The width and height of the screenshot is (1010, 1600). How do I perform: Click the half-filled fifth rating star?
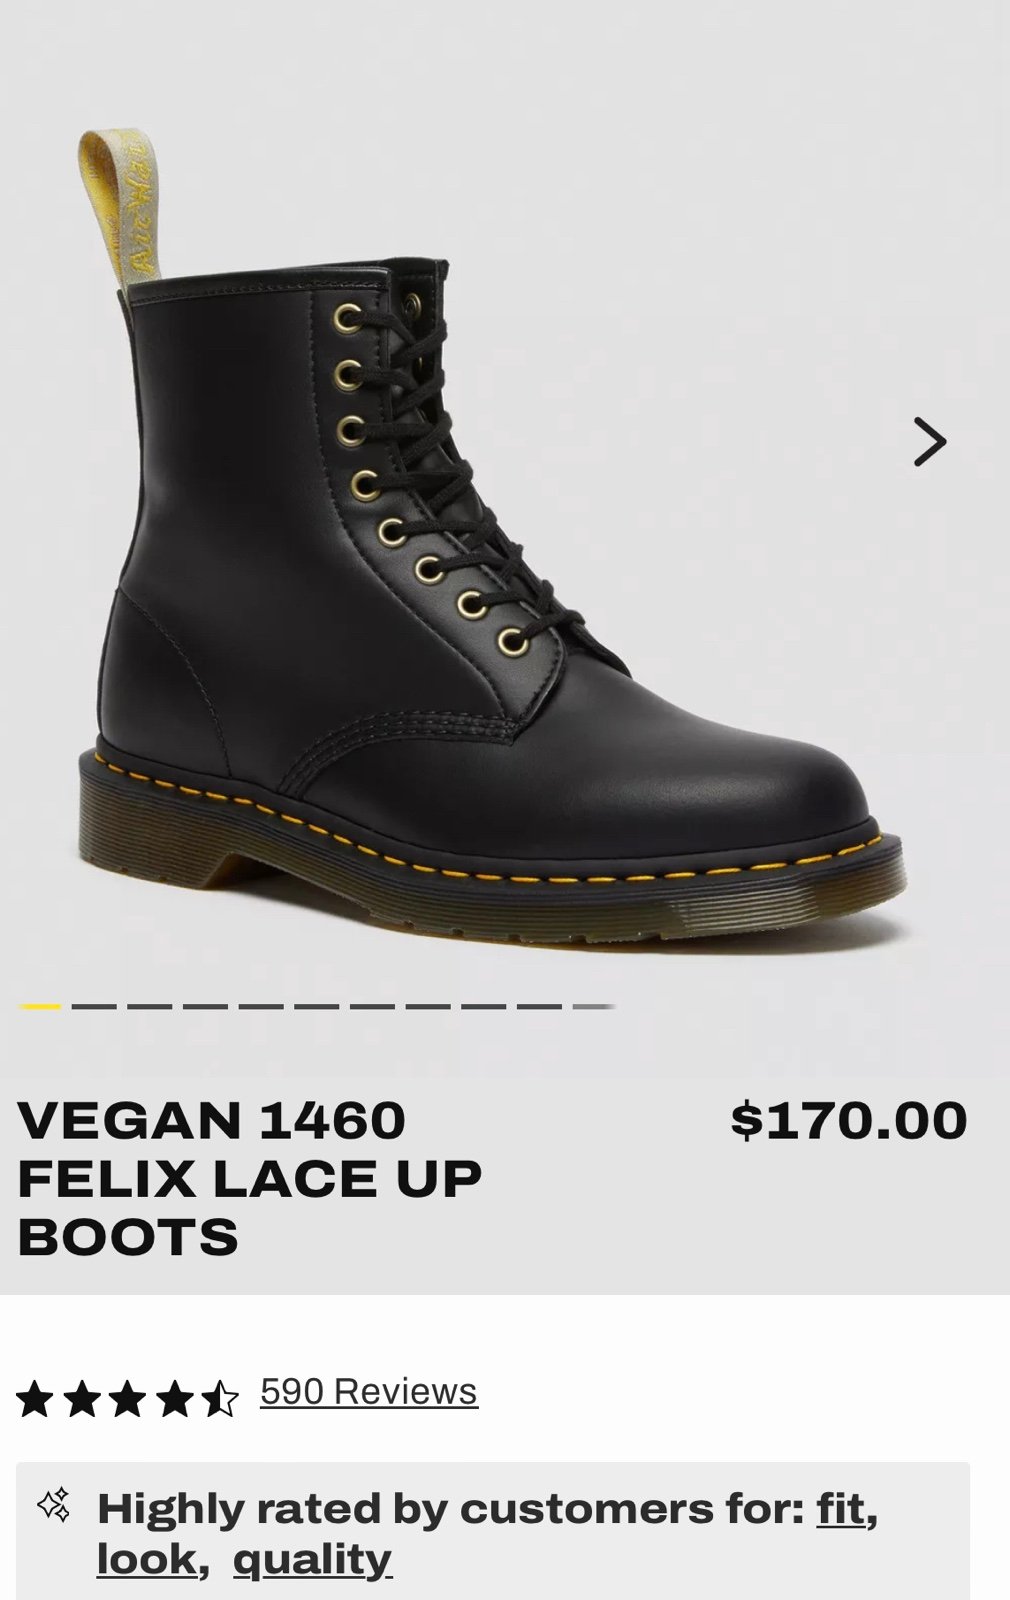point(220,1398)
